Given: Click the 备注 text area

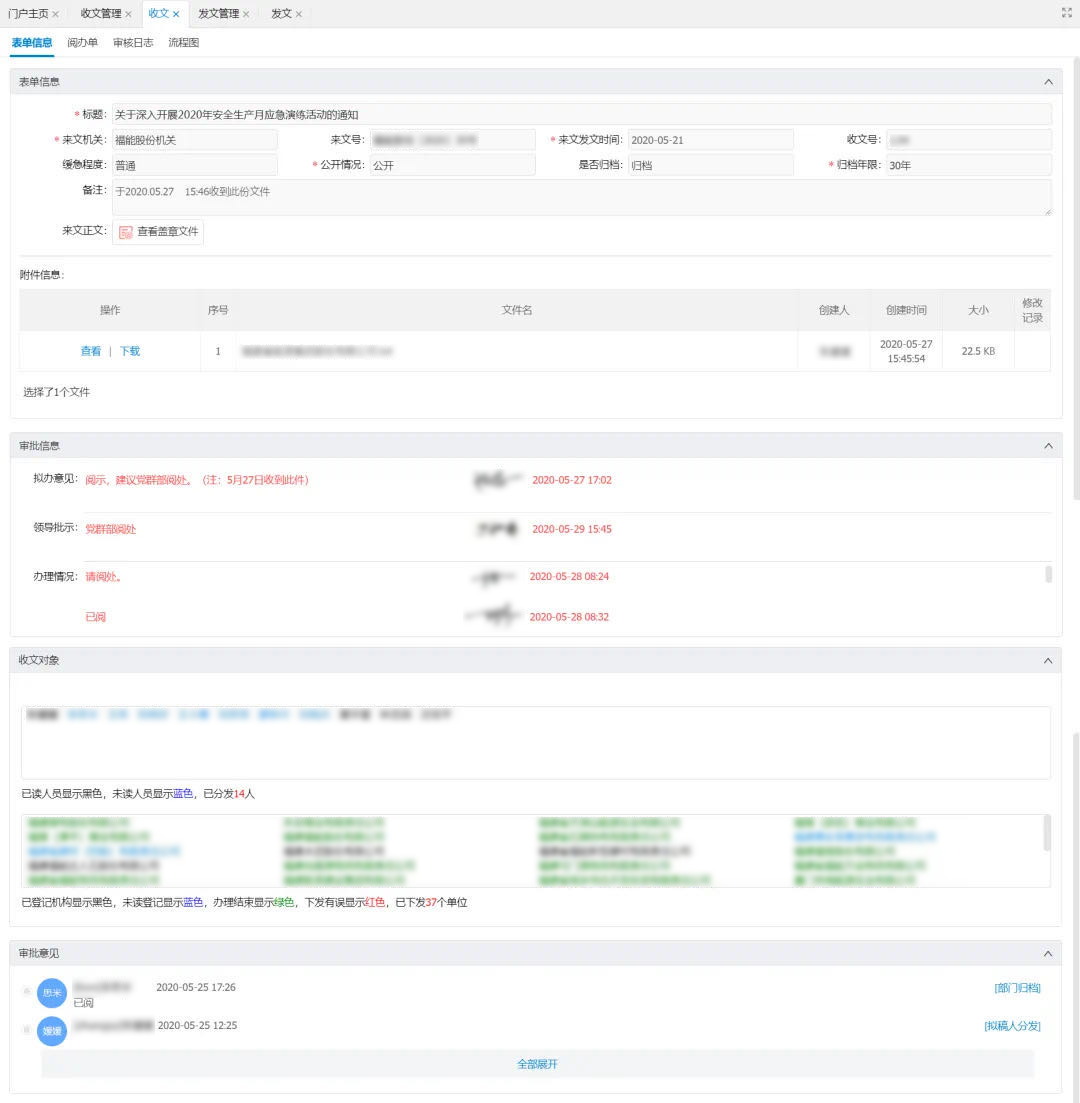Looking at the screenshot, I should click(x=582, y=198).
